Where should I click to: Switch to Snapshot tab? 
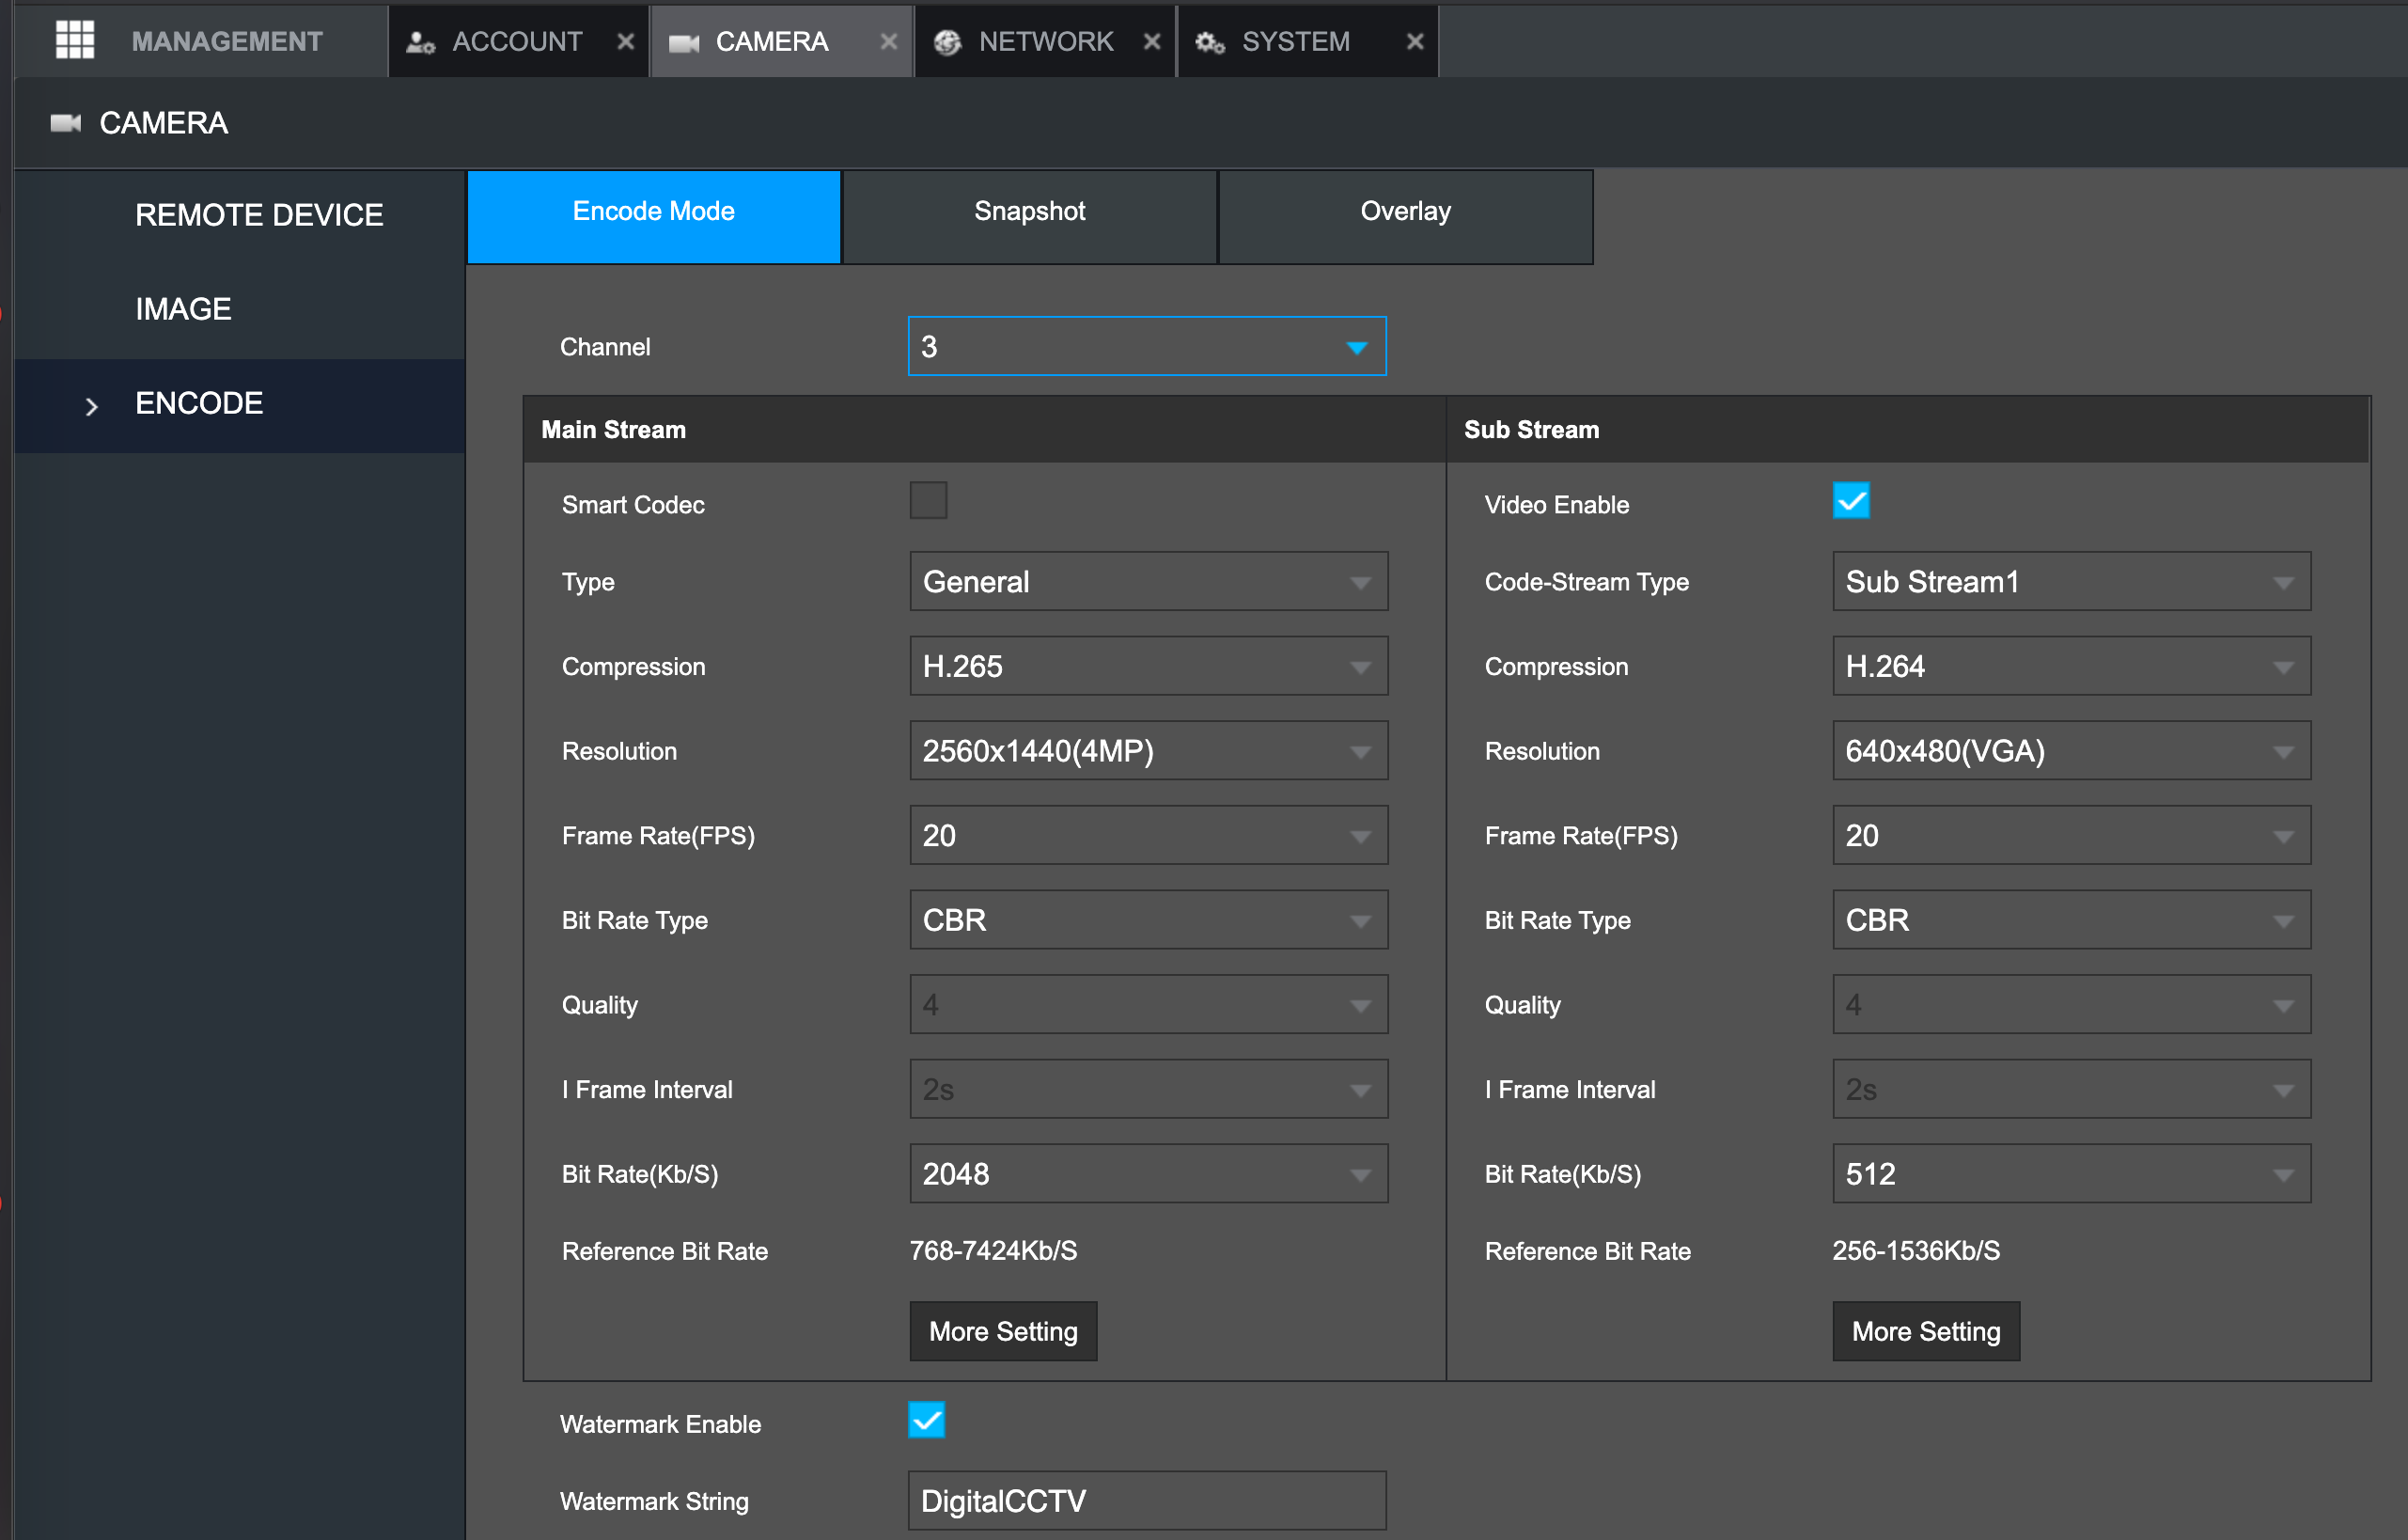click(1032, 211)
